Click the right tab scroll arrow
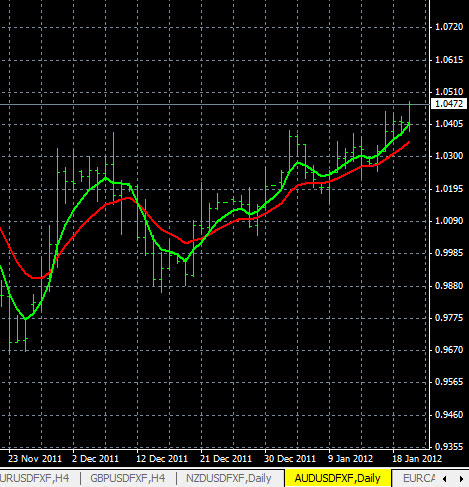This screenshot has width=469, height=487. (x=461, y=479)
